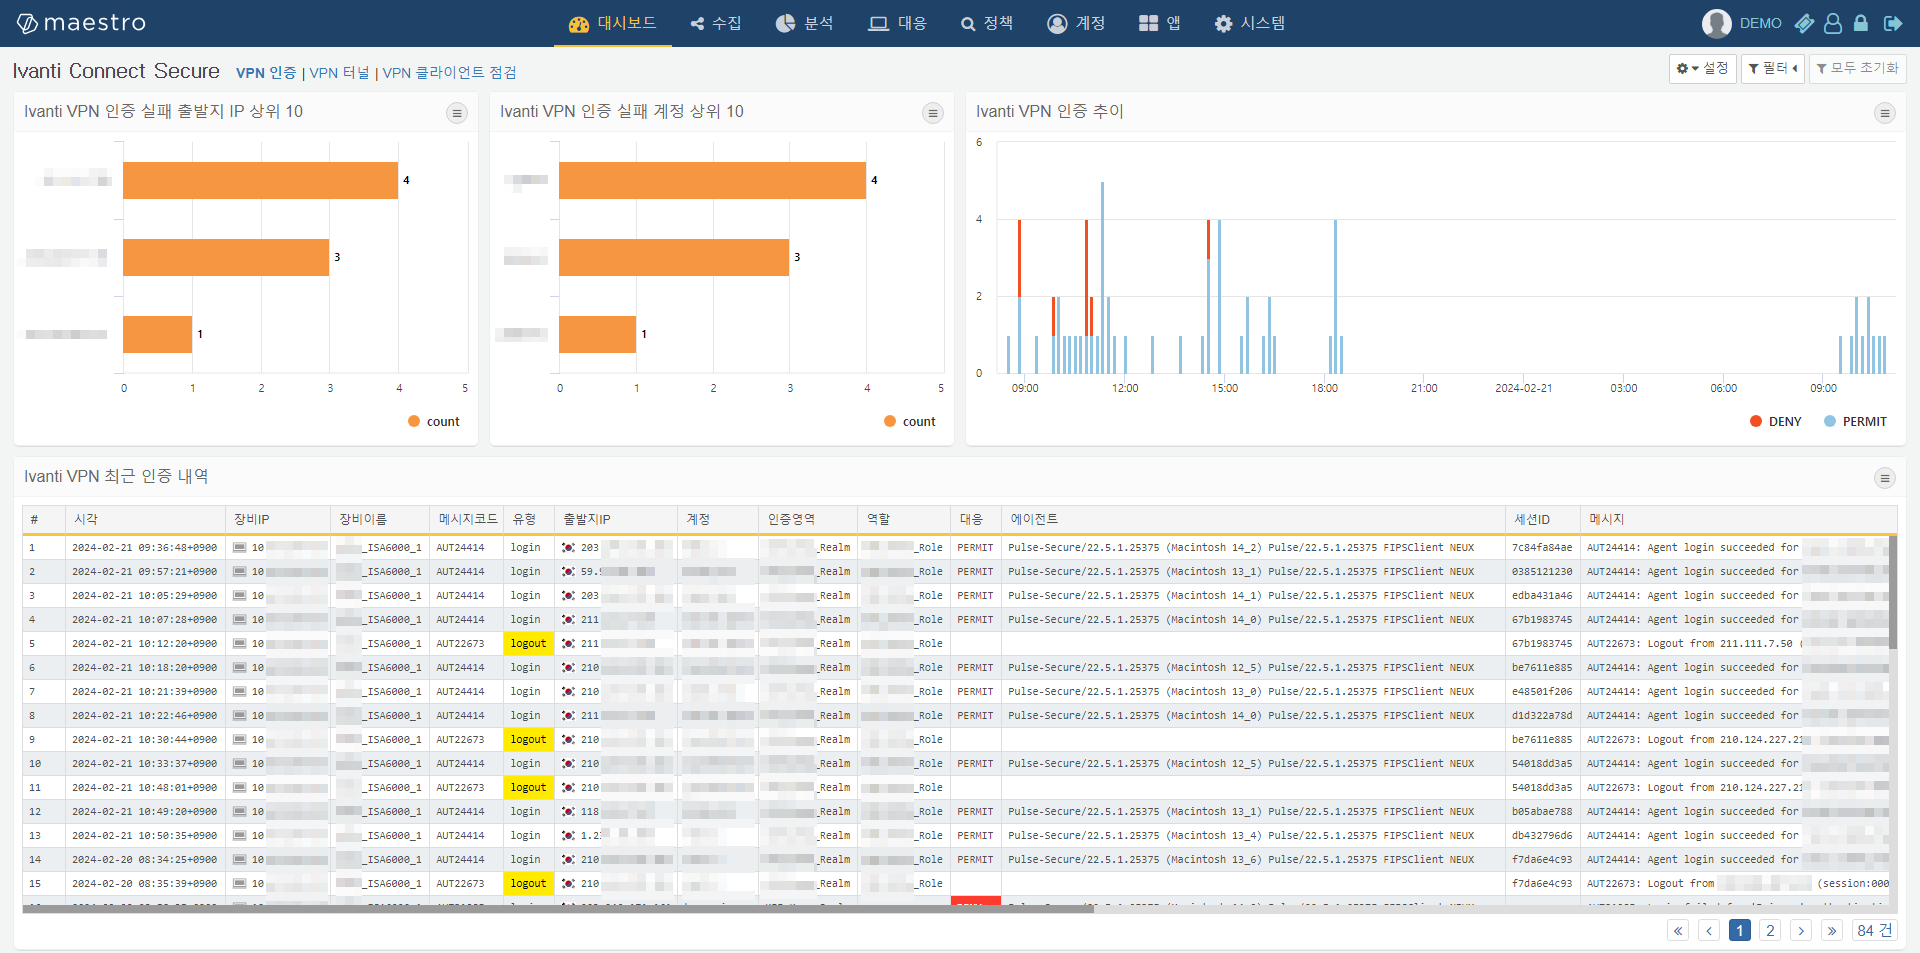
Task: Open the 시스템 system menu
Action: [1250, 23]
